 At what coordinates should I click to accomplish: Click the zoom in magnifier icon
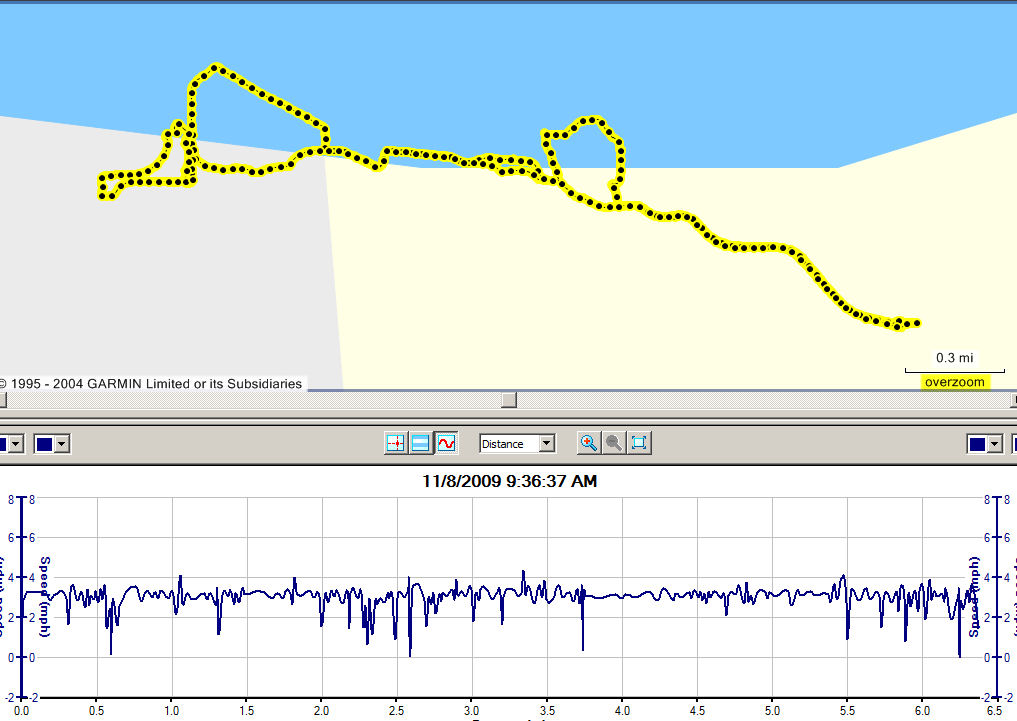pos(589,443)
